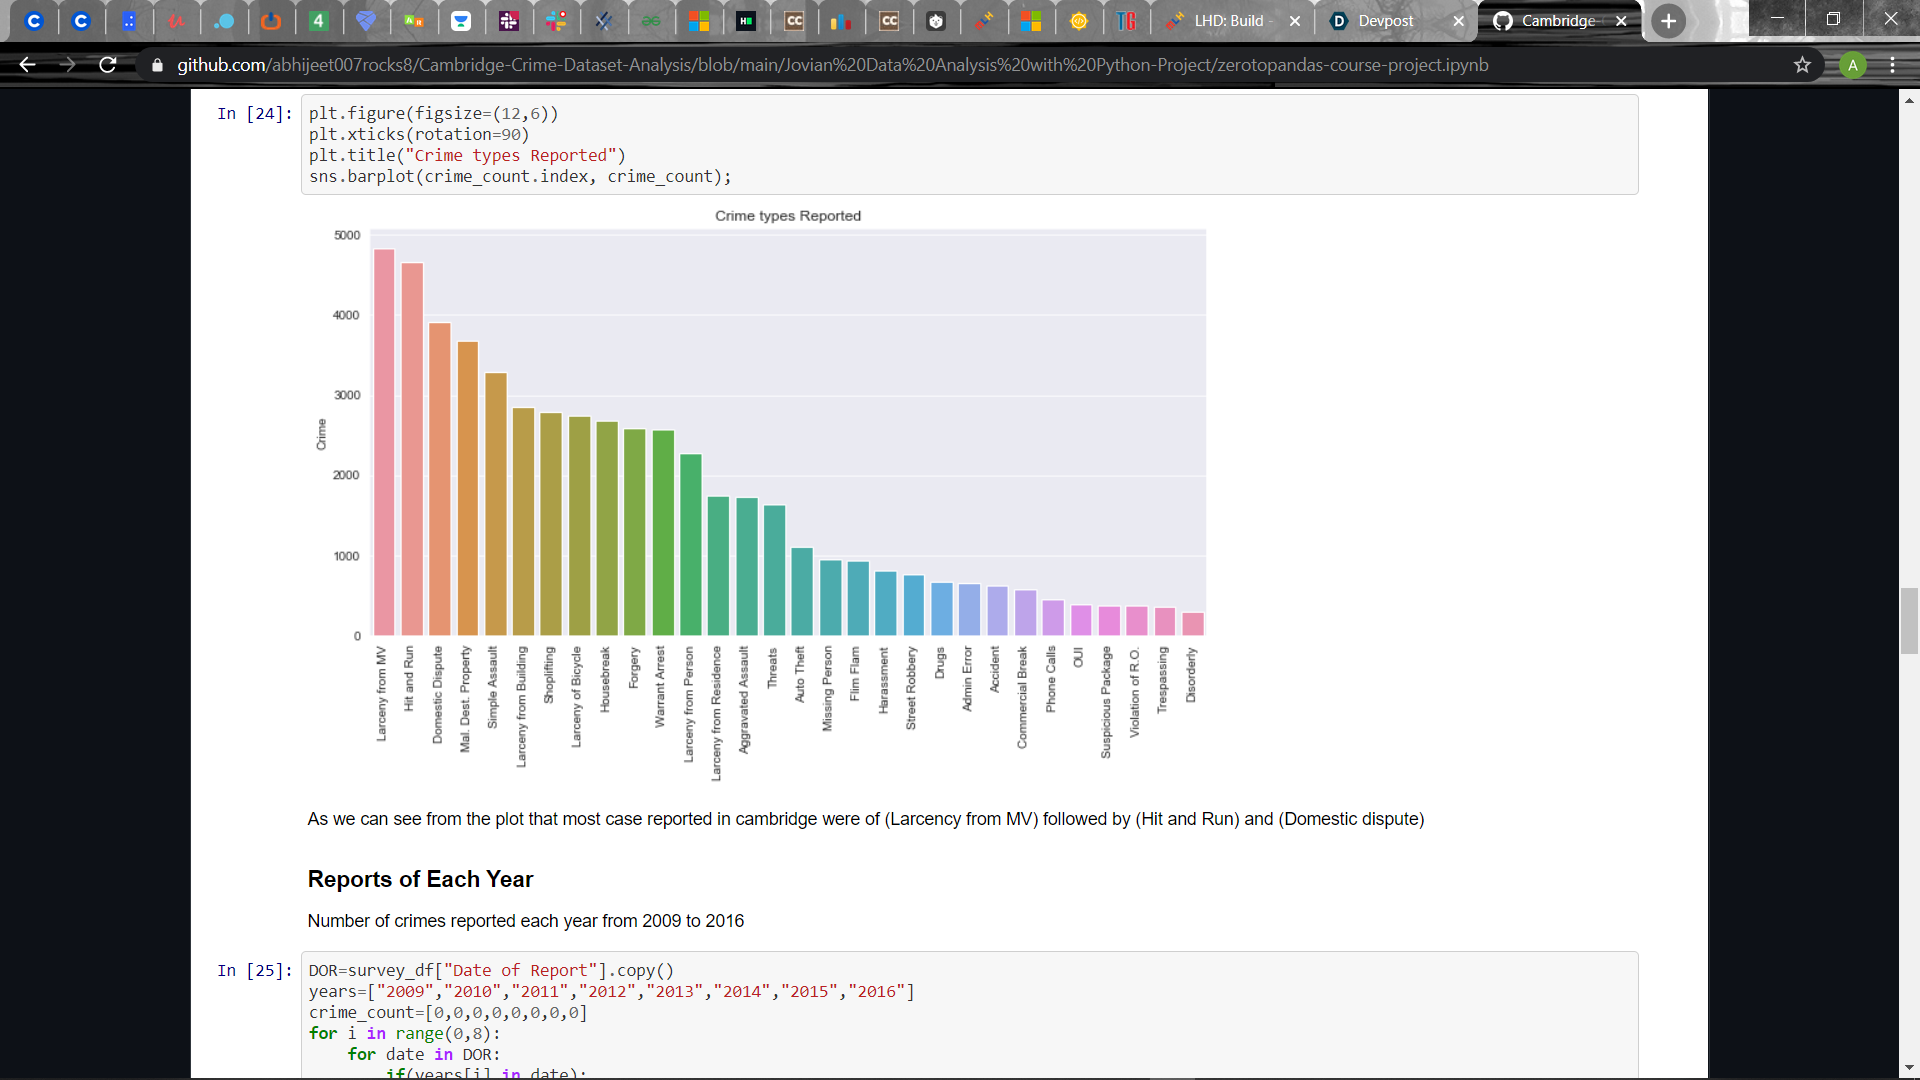The image size is (1920, 1080).
Task: Click the Reports of Each Year heading
Action: 420,879
